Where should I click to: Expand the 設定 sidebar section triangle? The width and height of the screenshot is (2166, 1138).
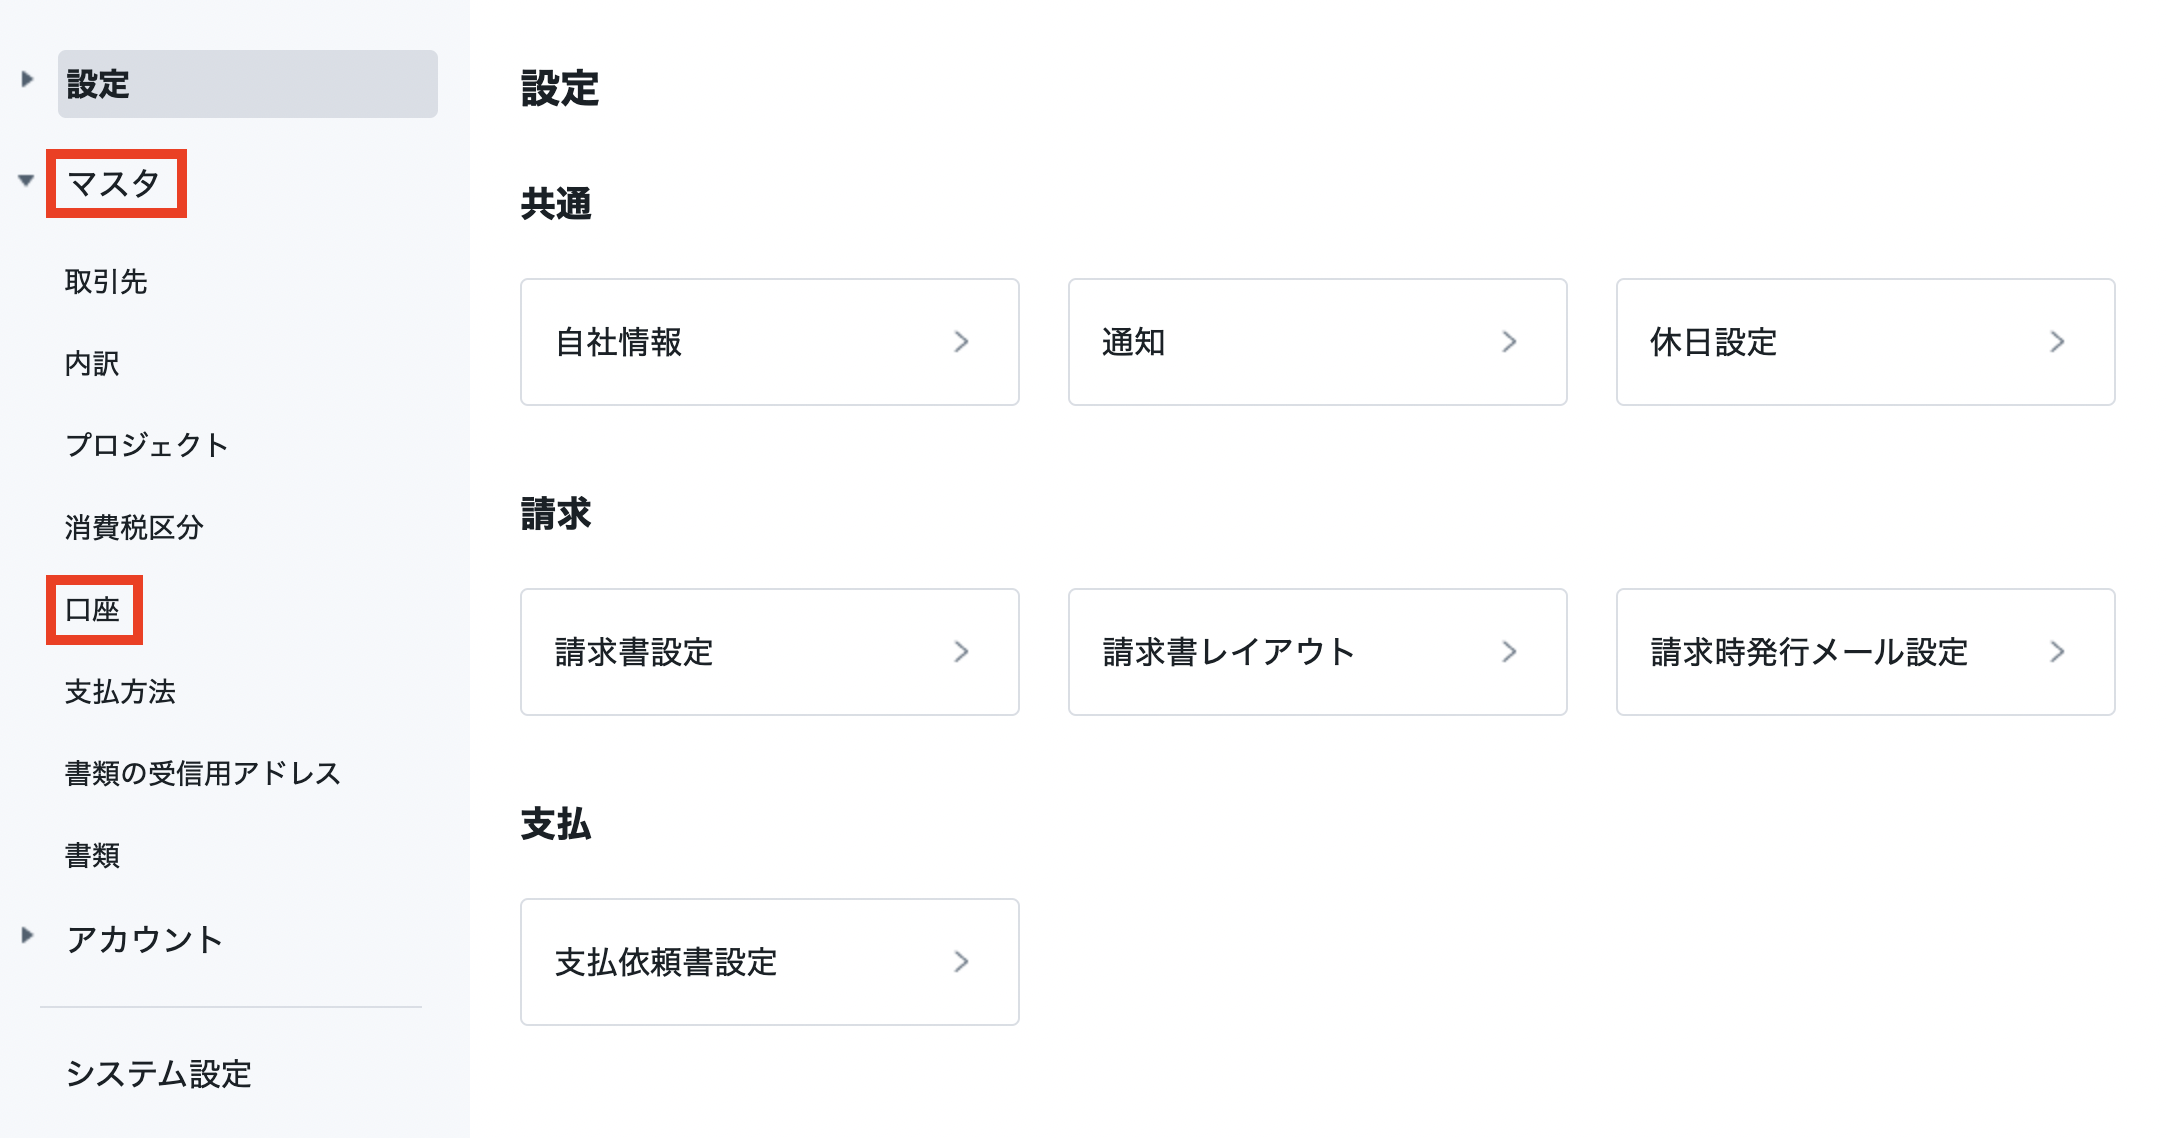coord(27,79)
